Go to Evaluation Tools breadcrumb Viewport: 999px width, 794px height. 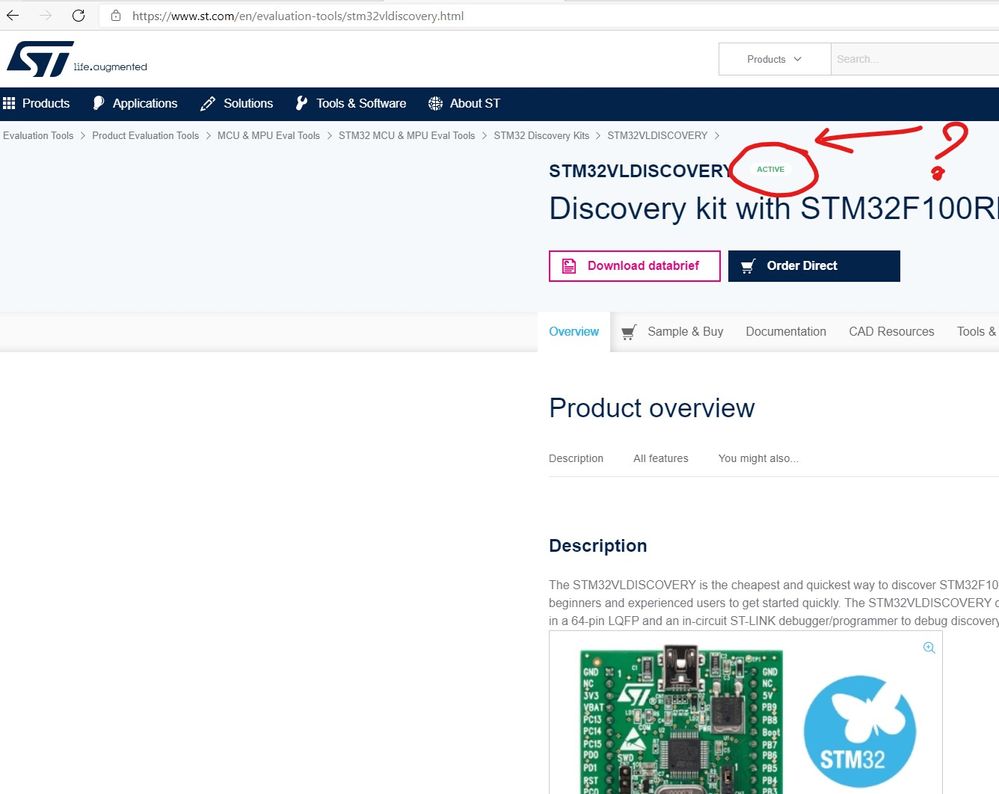click(x=38, y=136)
